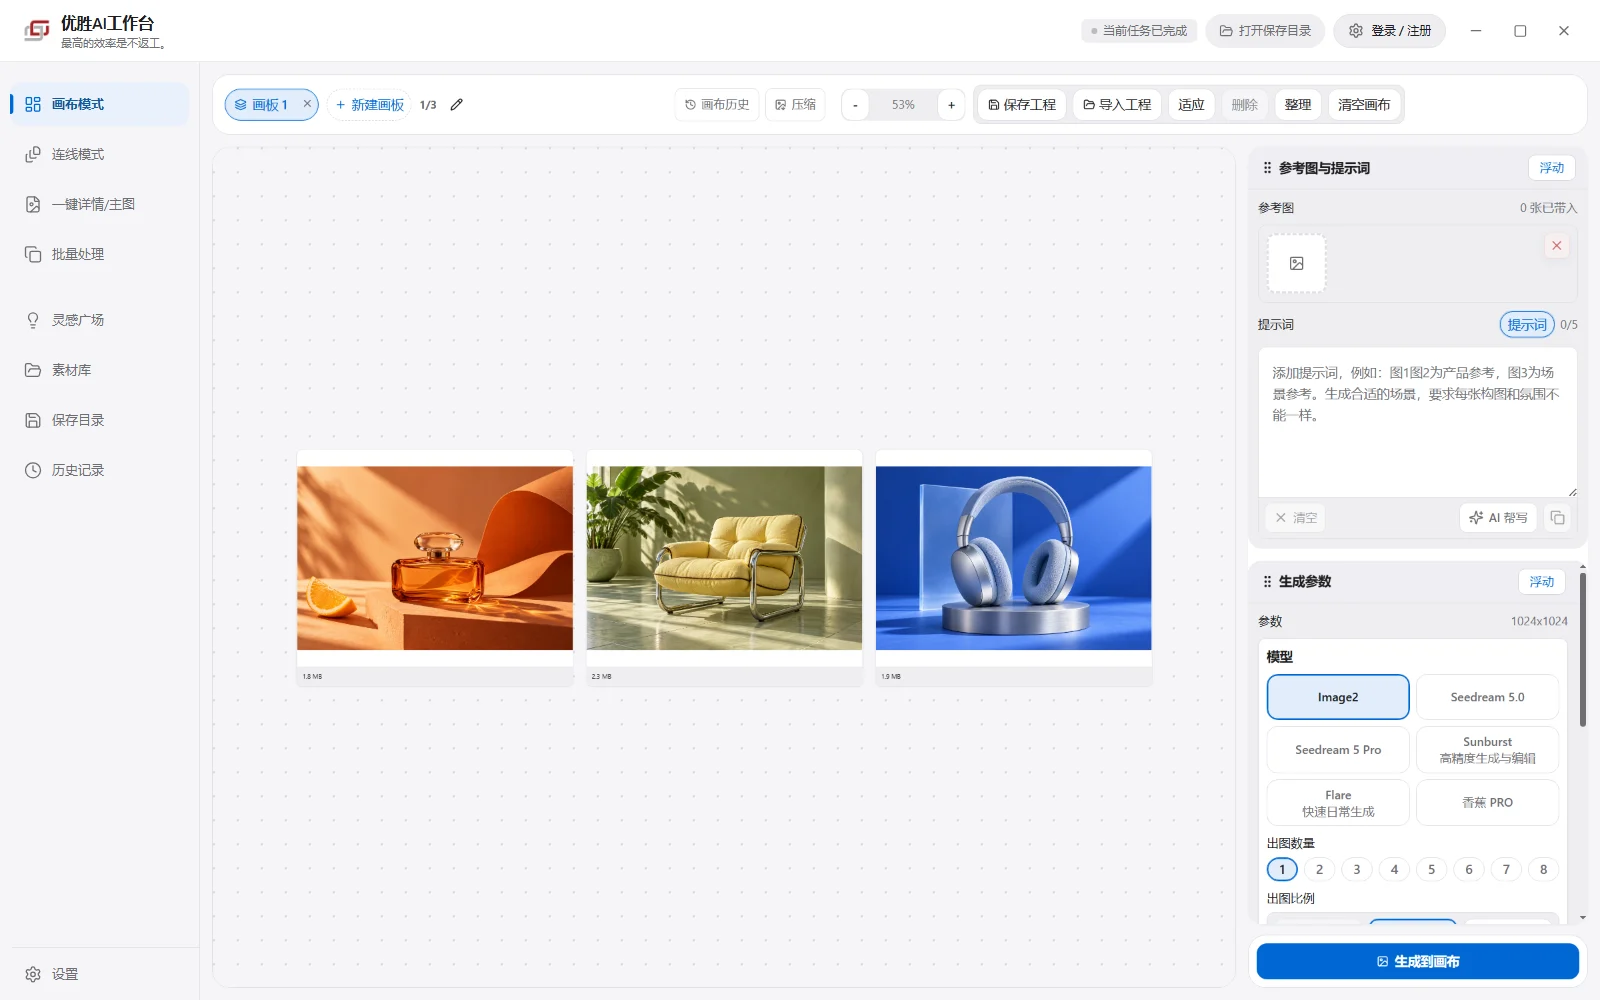Click the 适应 fit button
1600x1000 pixels.
point(1191,104)
